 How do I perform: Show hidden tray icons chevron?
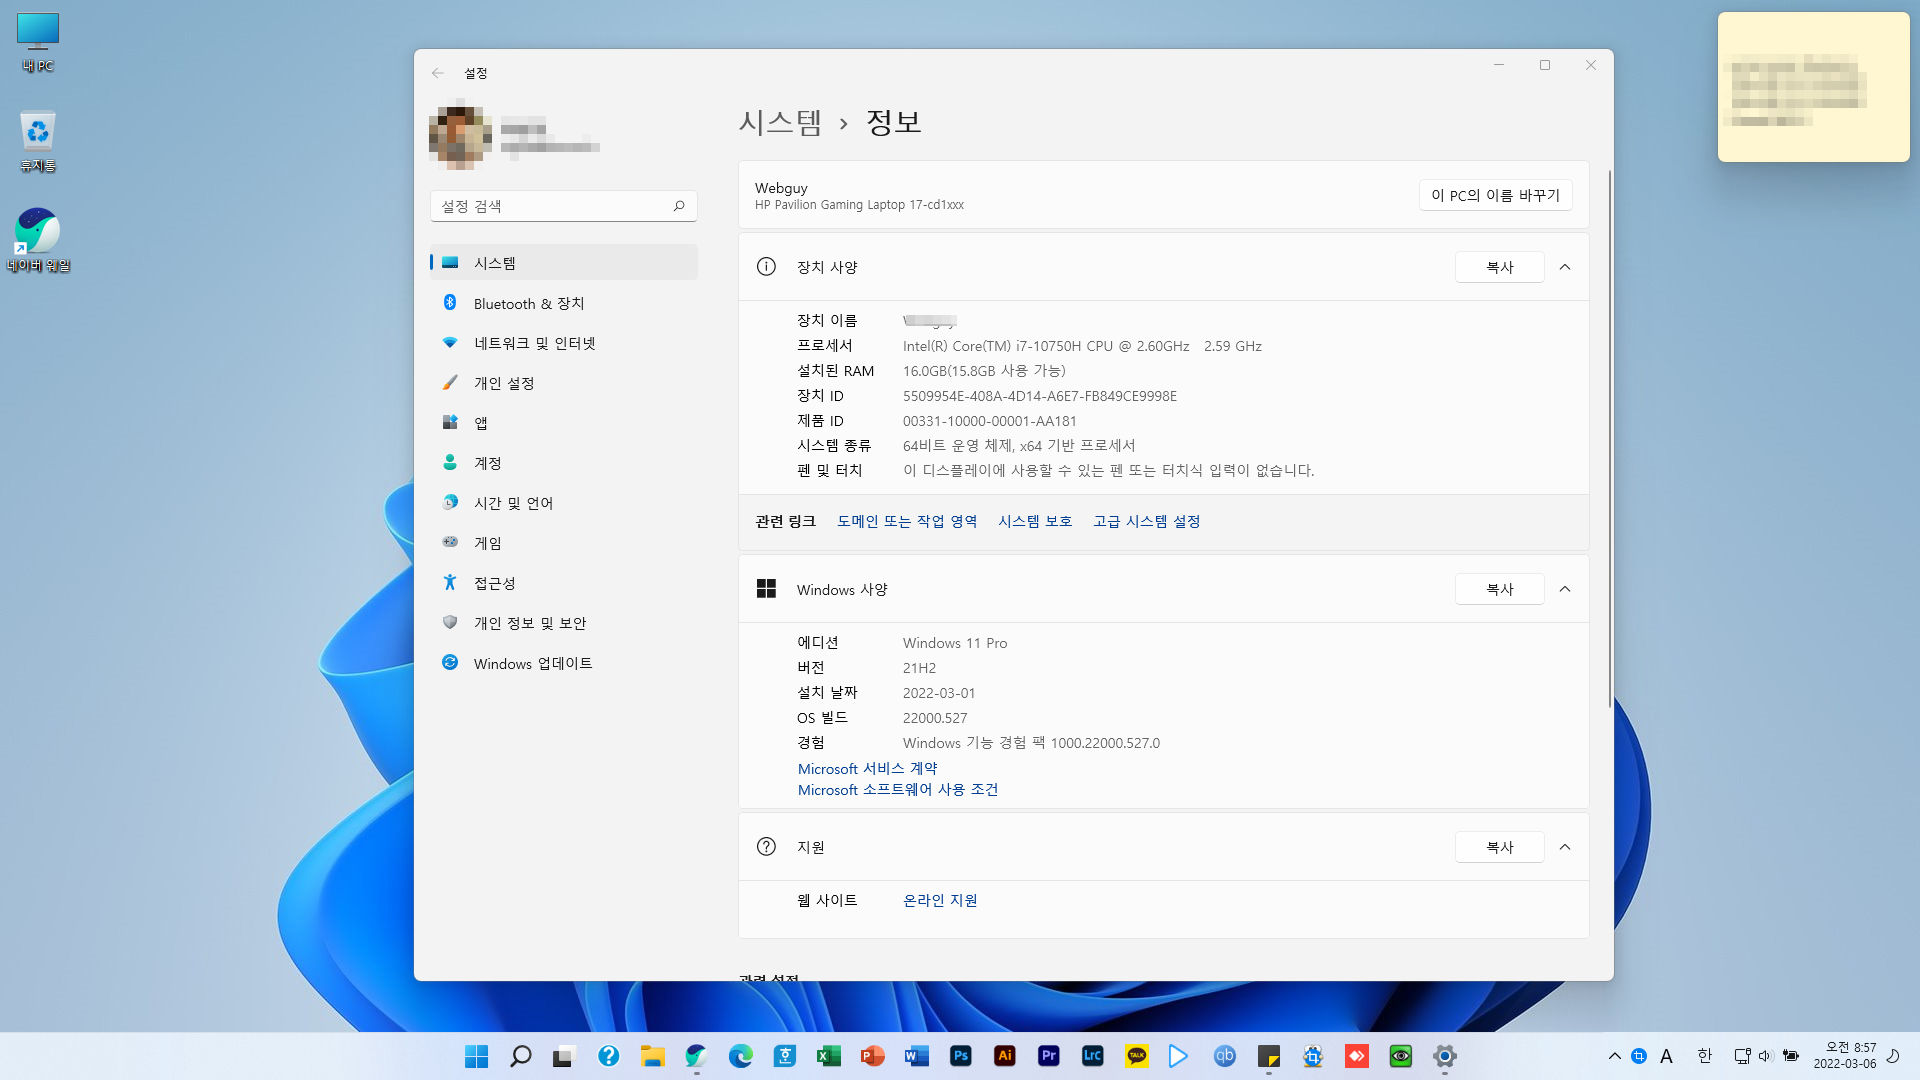(x=1614, y=1056)
